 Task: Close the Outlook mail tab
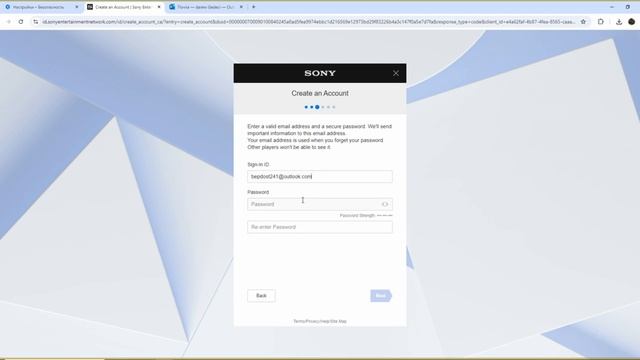pyautogui.click(x=241, y=7)
